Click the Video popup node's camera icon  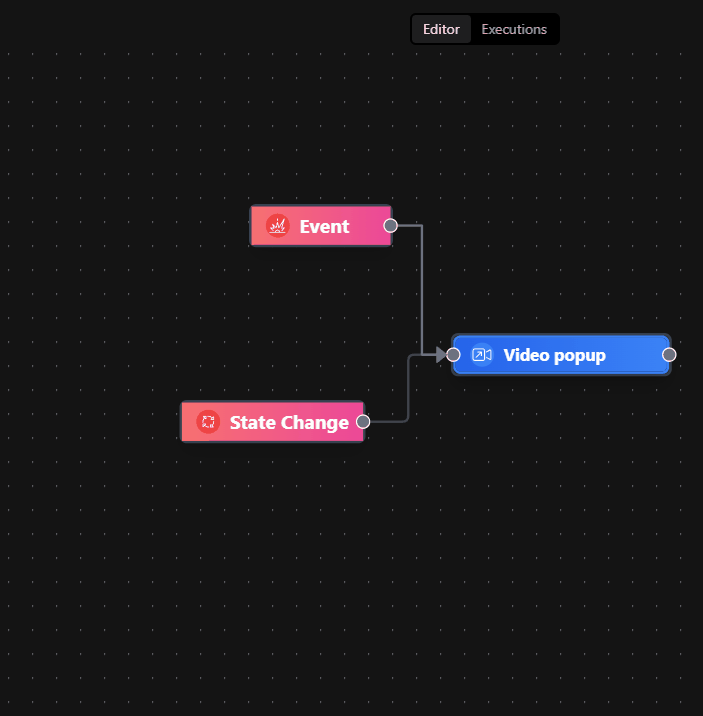[481, 355]
